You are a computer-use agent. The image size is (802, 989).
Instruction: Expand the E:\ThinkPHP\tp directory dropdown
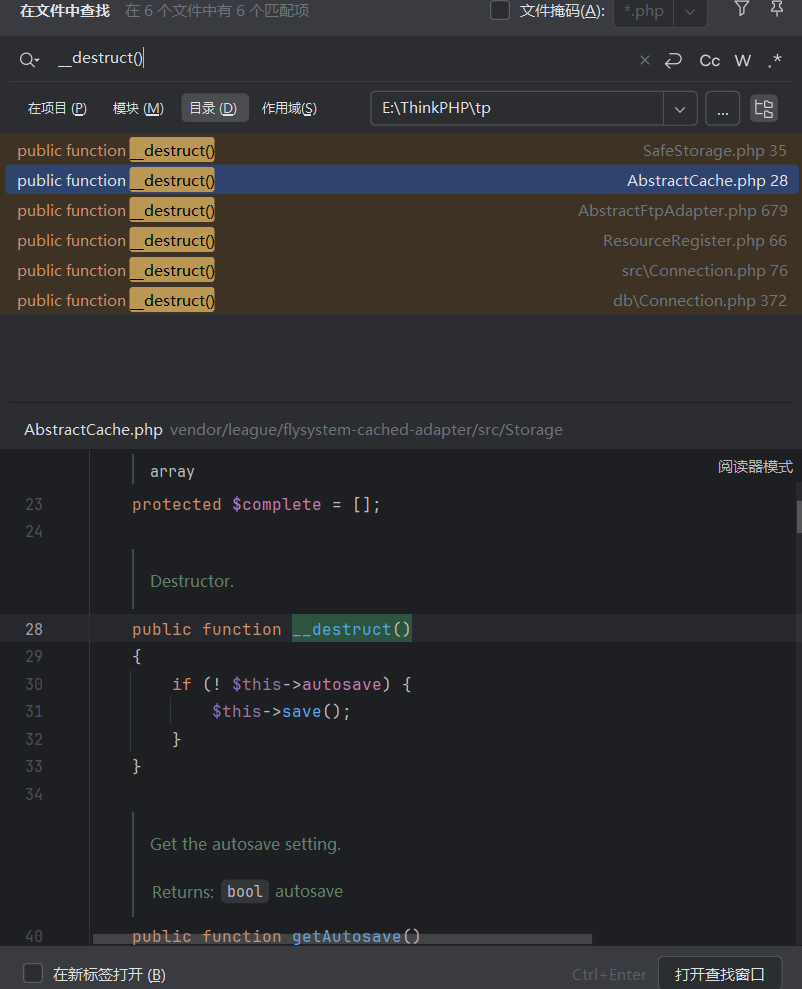point(680,108)
